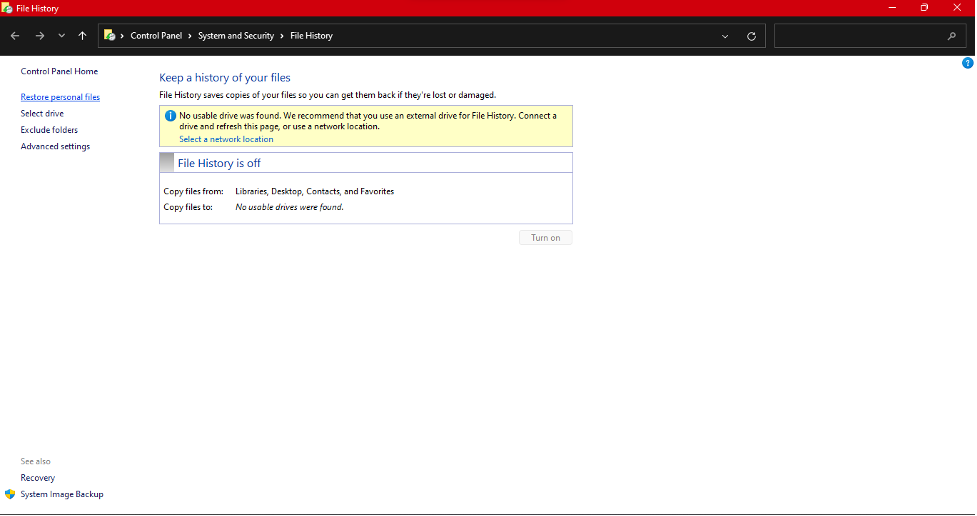Click the Turn on button
Screen dimensions: 977x516
[545, 237]
